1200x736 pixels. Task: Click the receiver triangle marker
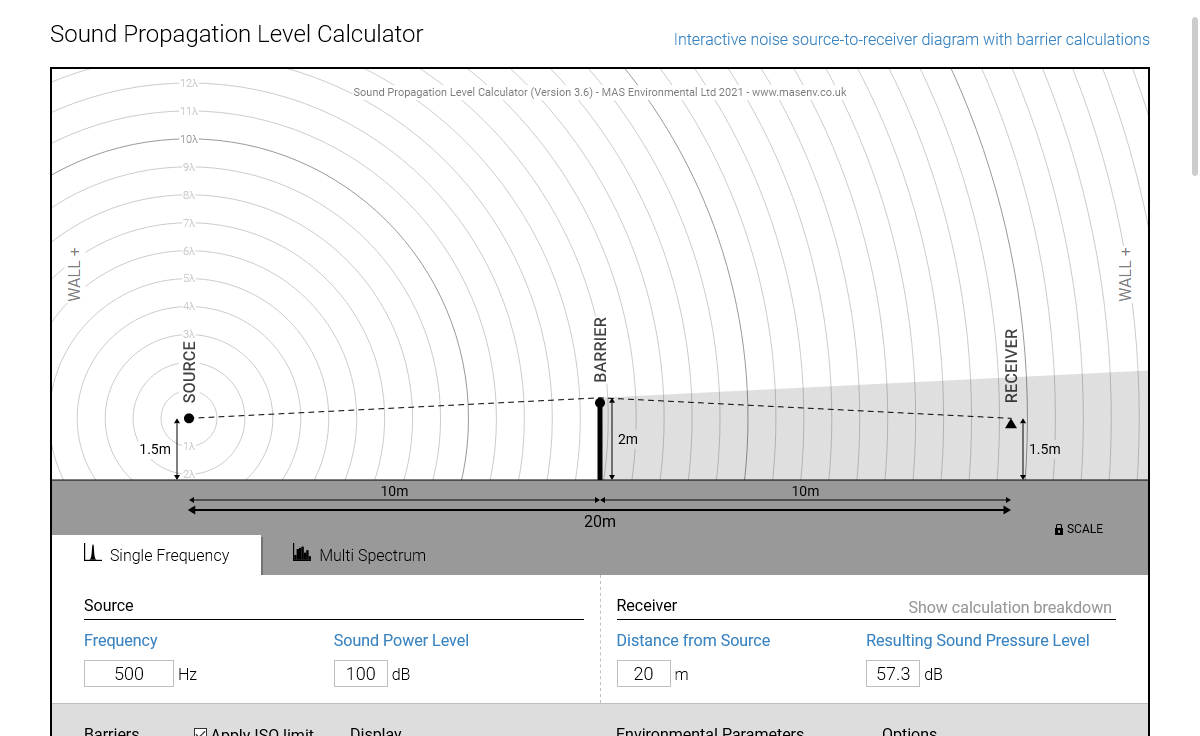point(1011,423)
